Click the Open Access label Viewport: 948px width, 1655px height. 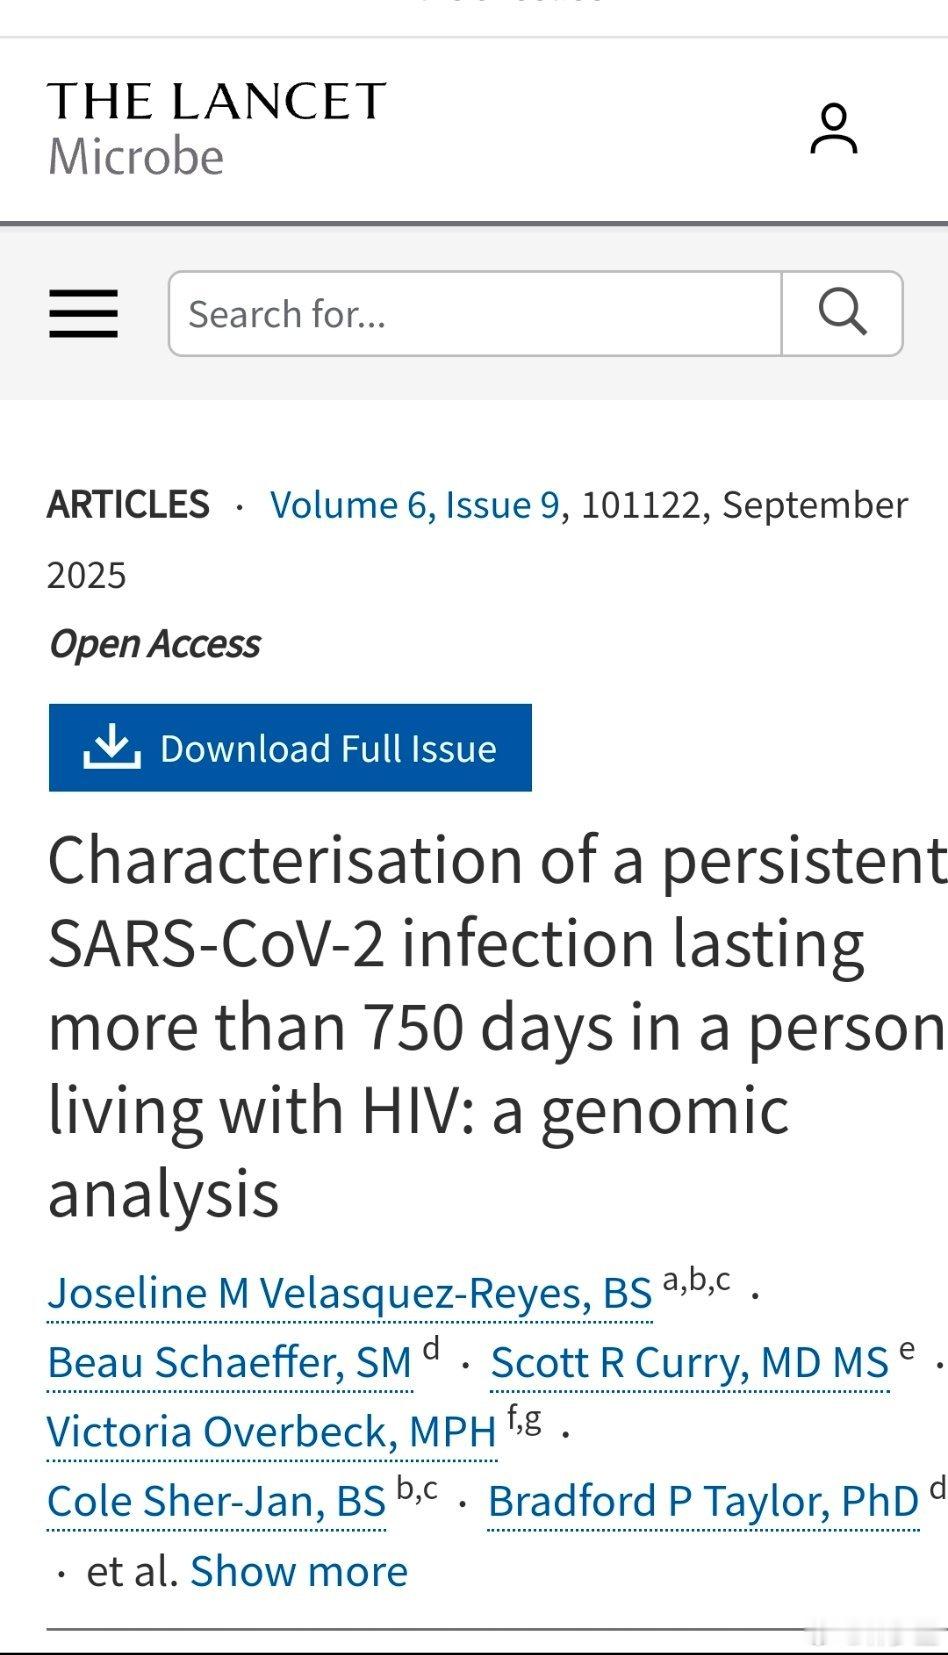(x=155, y=644)
